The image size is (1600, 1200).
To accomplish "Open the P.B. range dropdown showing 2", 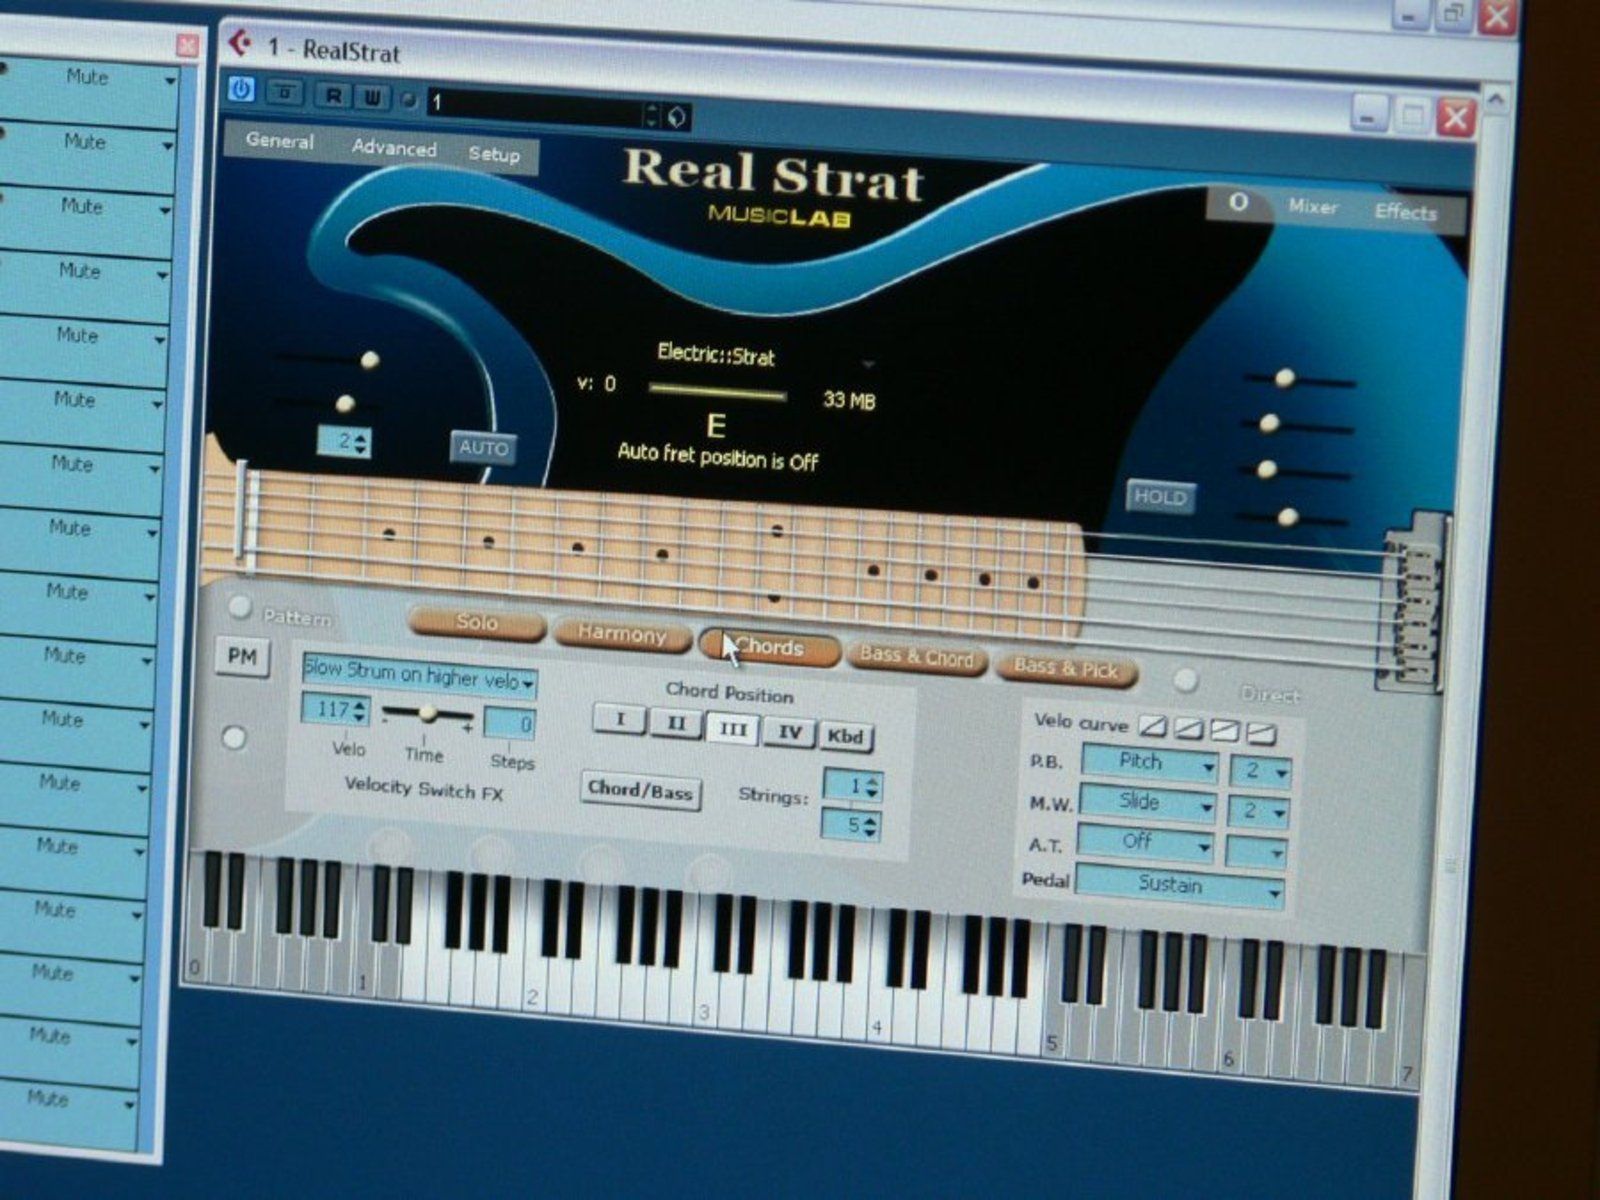I will tap(1260, 771).
